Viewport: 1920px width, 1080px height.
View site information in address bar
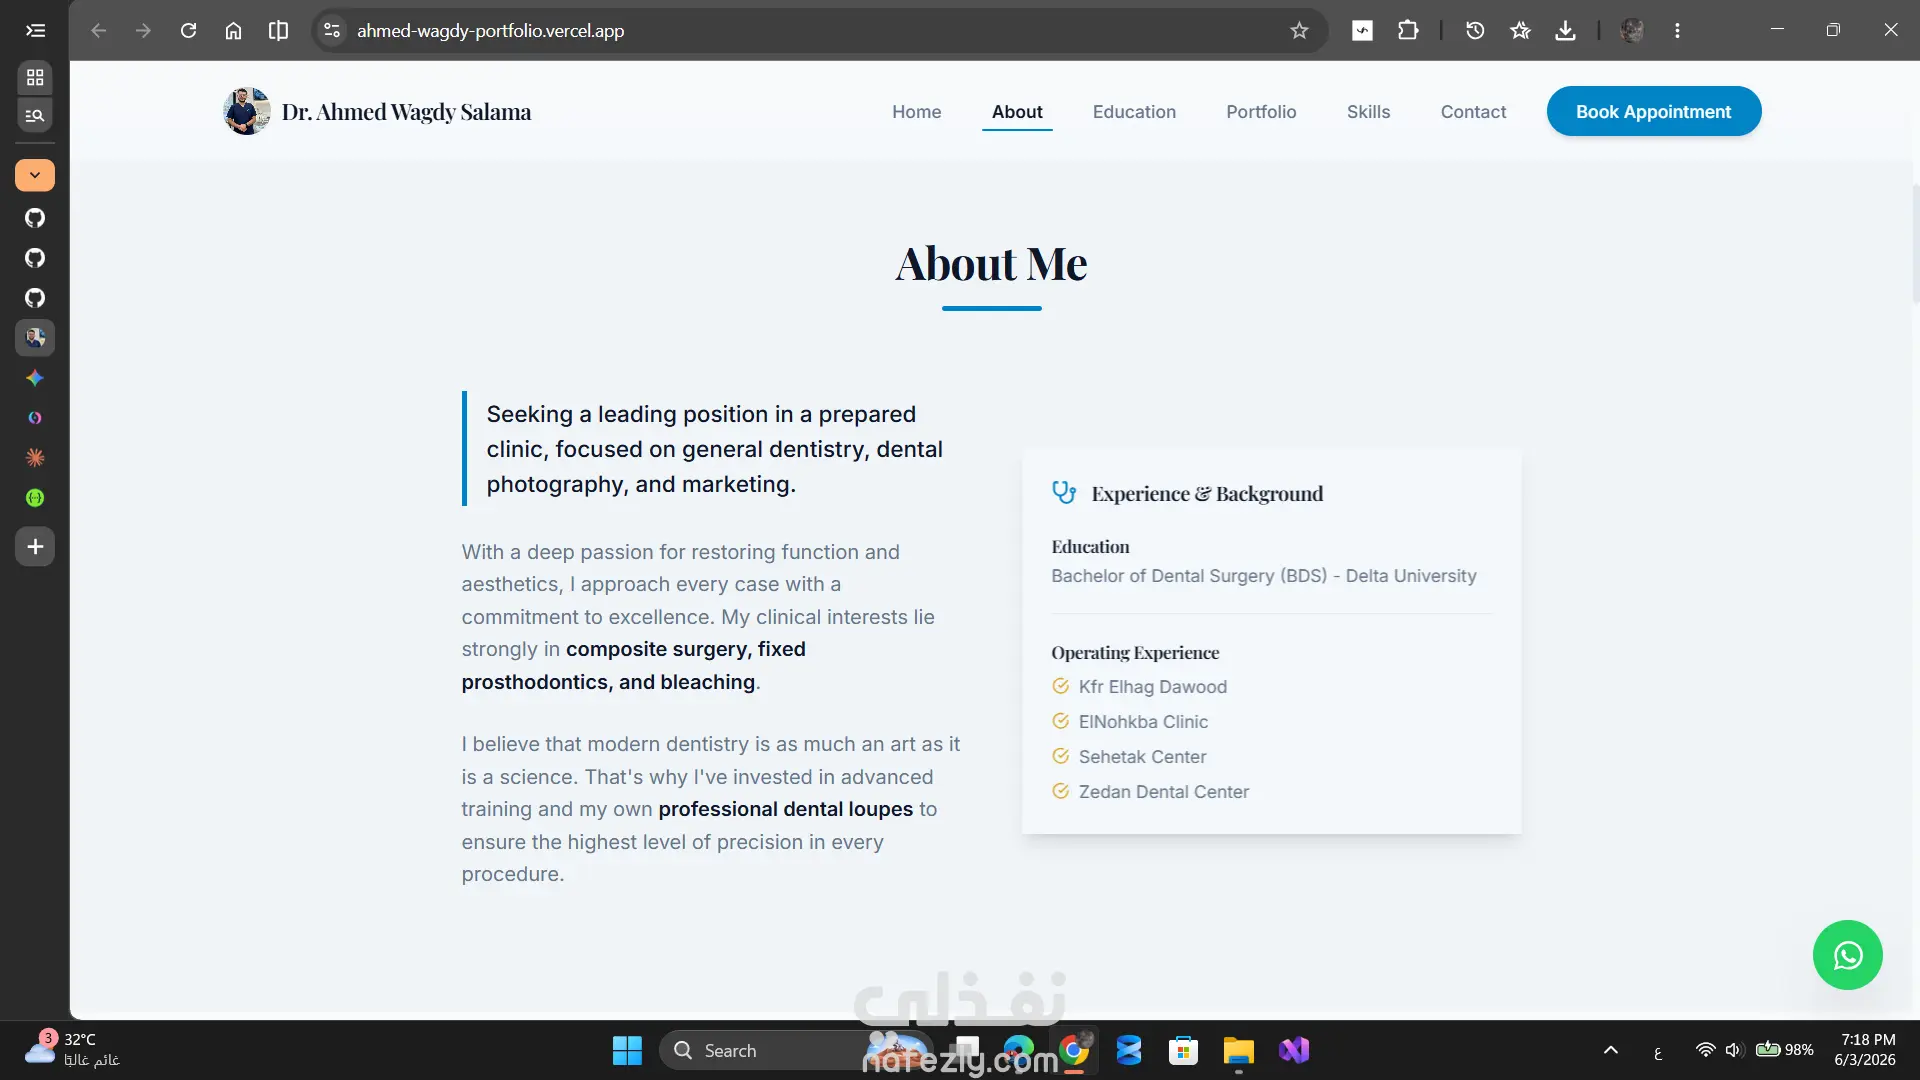(332, 30)
